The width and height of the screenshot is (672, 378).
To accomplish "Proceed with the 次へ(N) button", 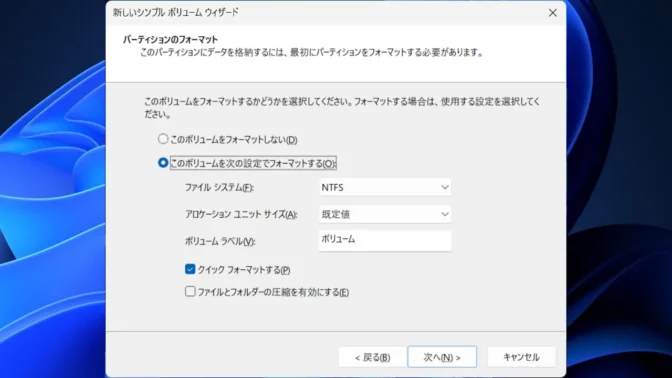I will [442, 357].
